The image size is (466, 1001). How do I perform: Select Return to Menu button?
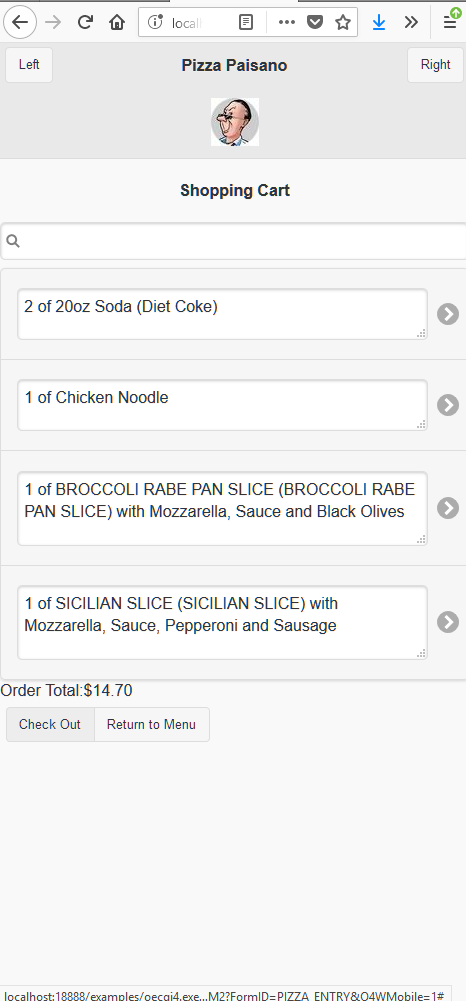(x=151, y=725)
